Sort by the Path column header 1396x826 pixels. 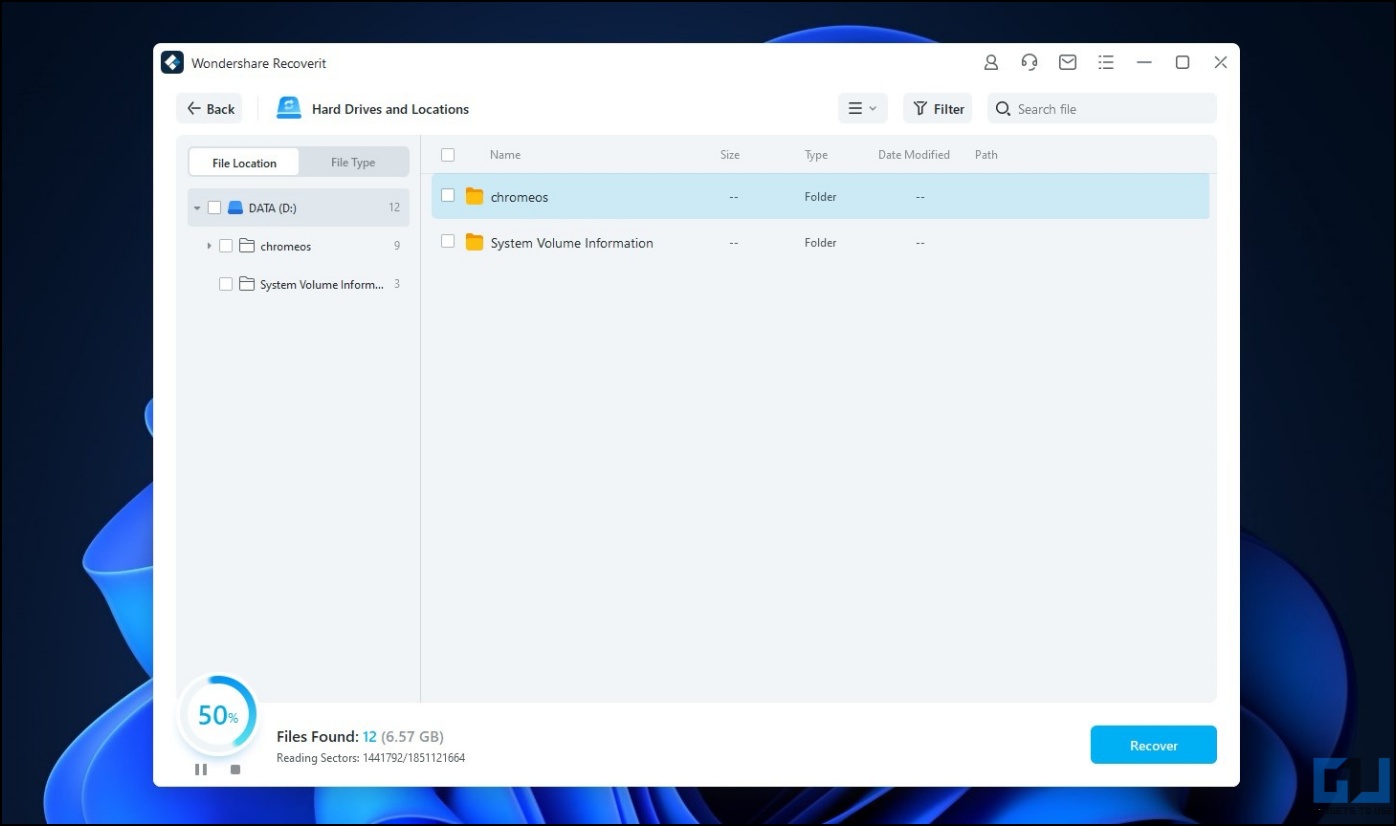click(986, 155)
